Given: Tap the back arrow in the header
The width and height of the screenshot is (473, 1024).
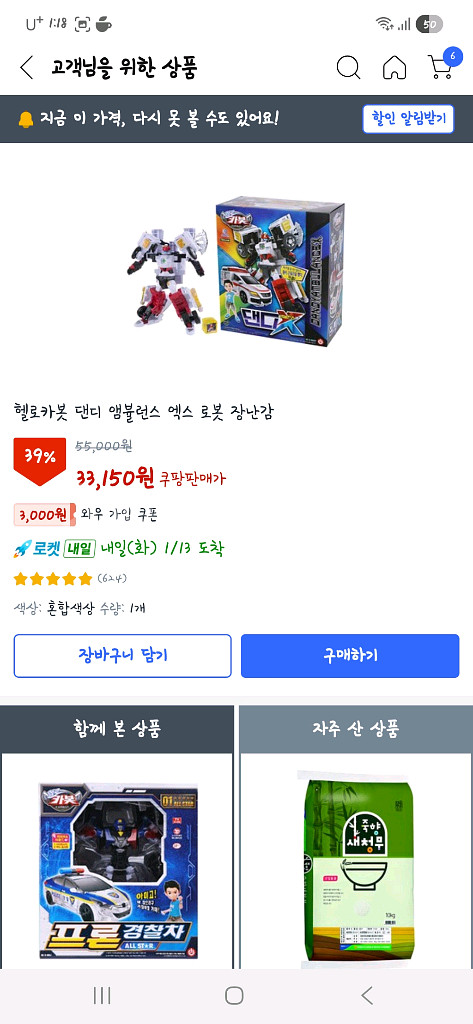Looking at the screenshot, I should point(26,67).
